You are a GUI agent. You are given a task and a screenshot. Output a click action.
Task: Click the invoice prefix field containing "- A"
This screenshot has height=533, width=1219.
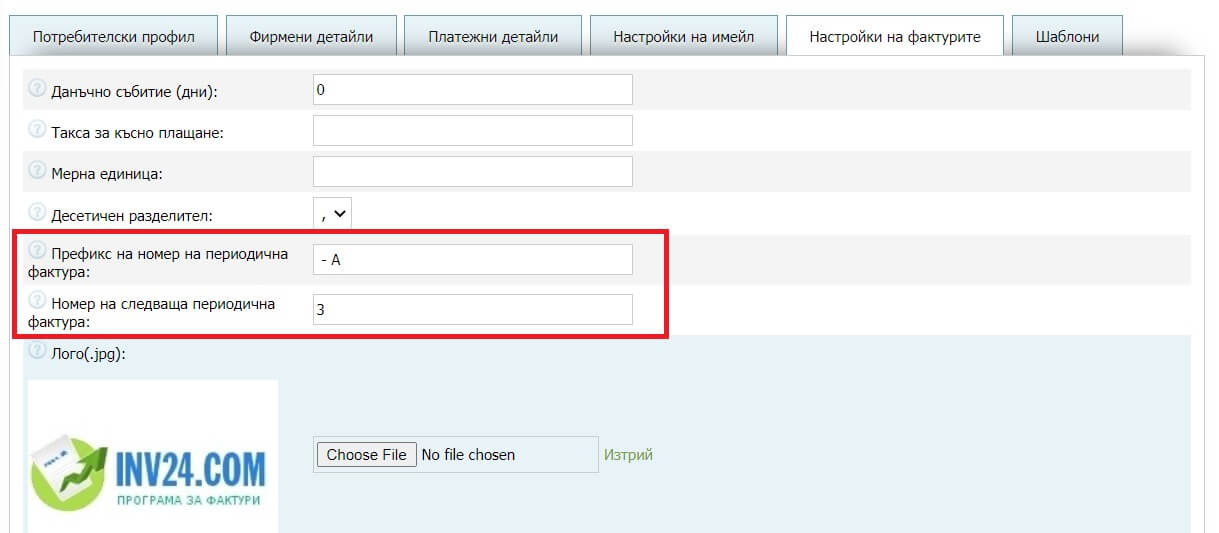472,260
